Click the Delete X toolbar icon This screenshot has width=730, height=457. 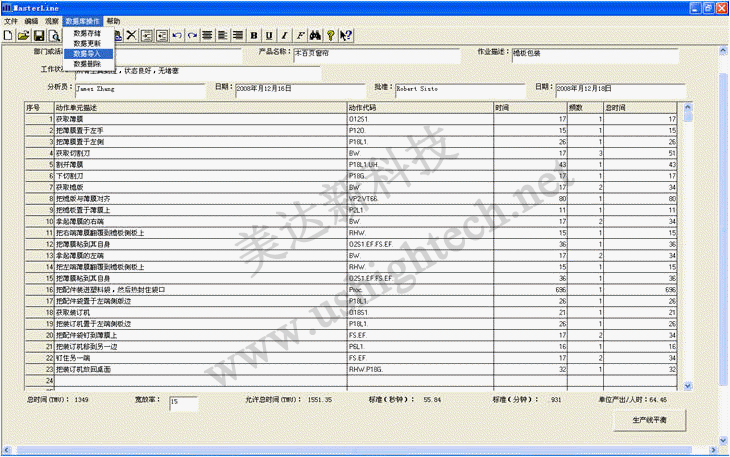(x=131, y=35)
